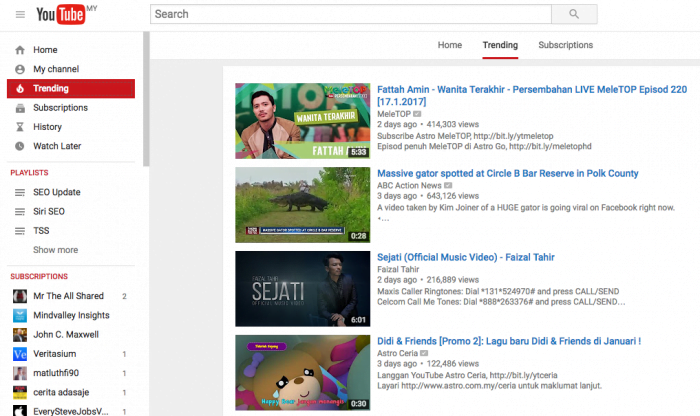Click the sidebar scrollbar
This screenshot has height=416, width=700.
tap(146, 99)
